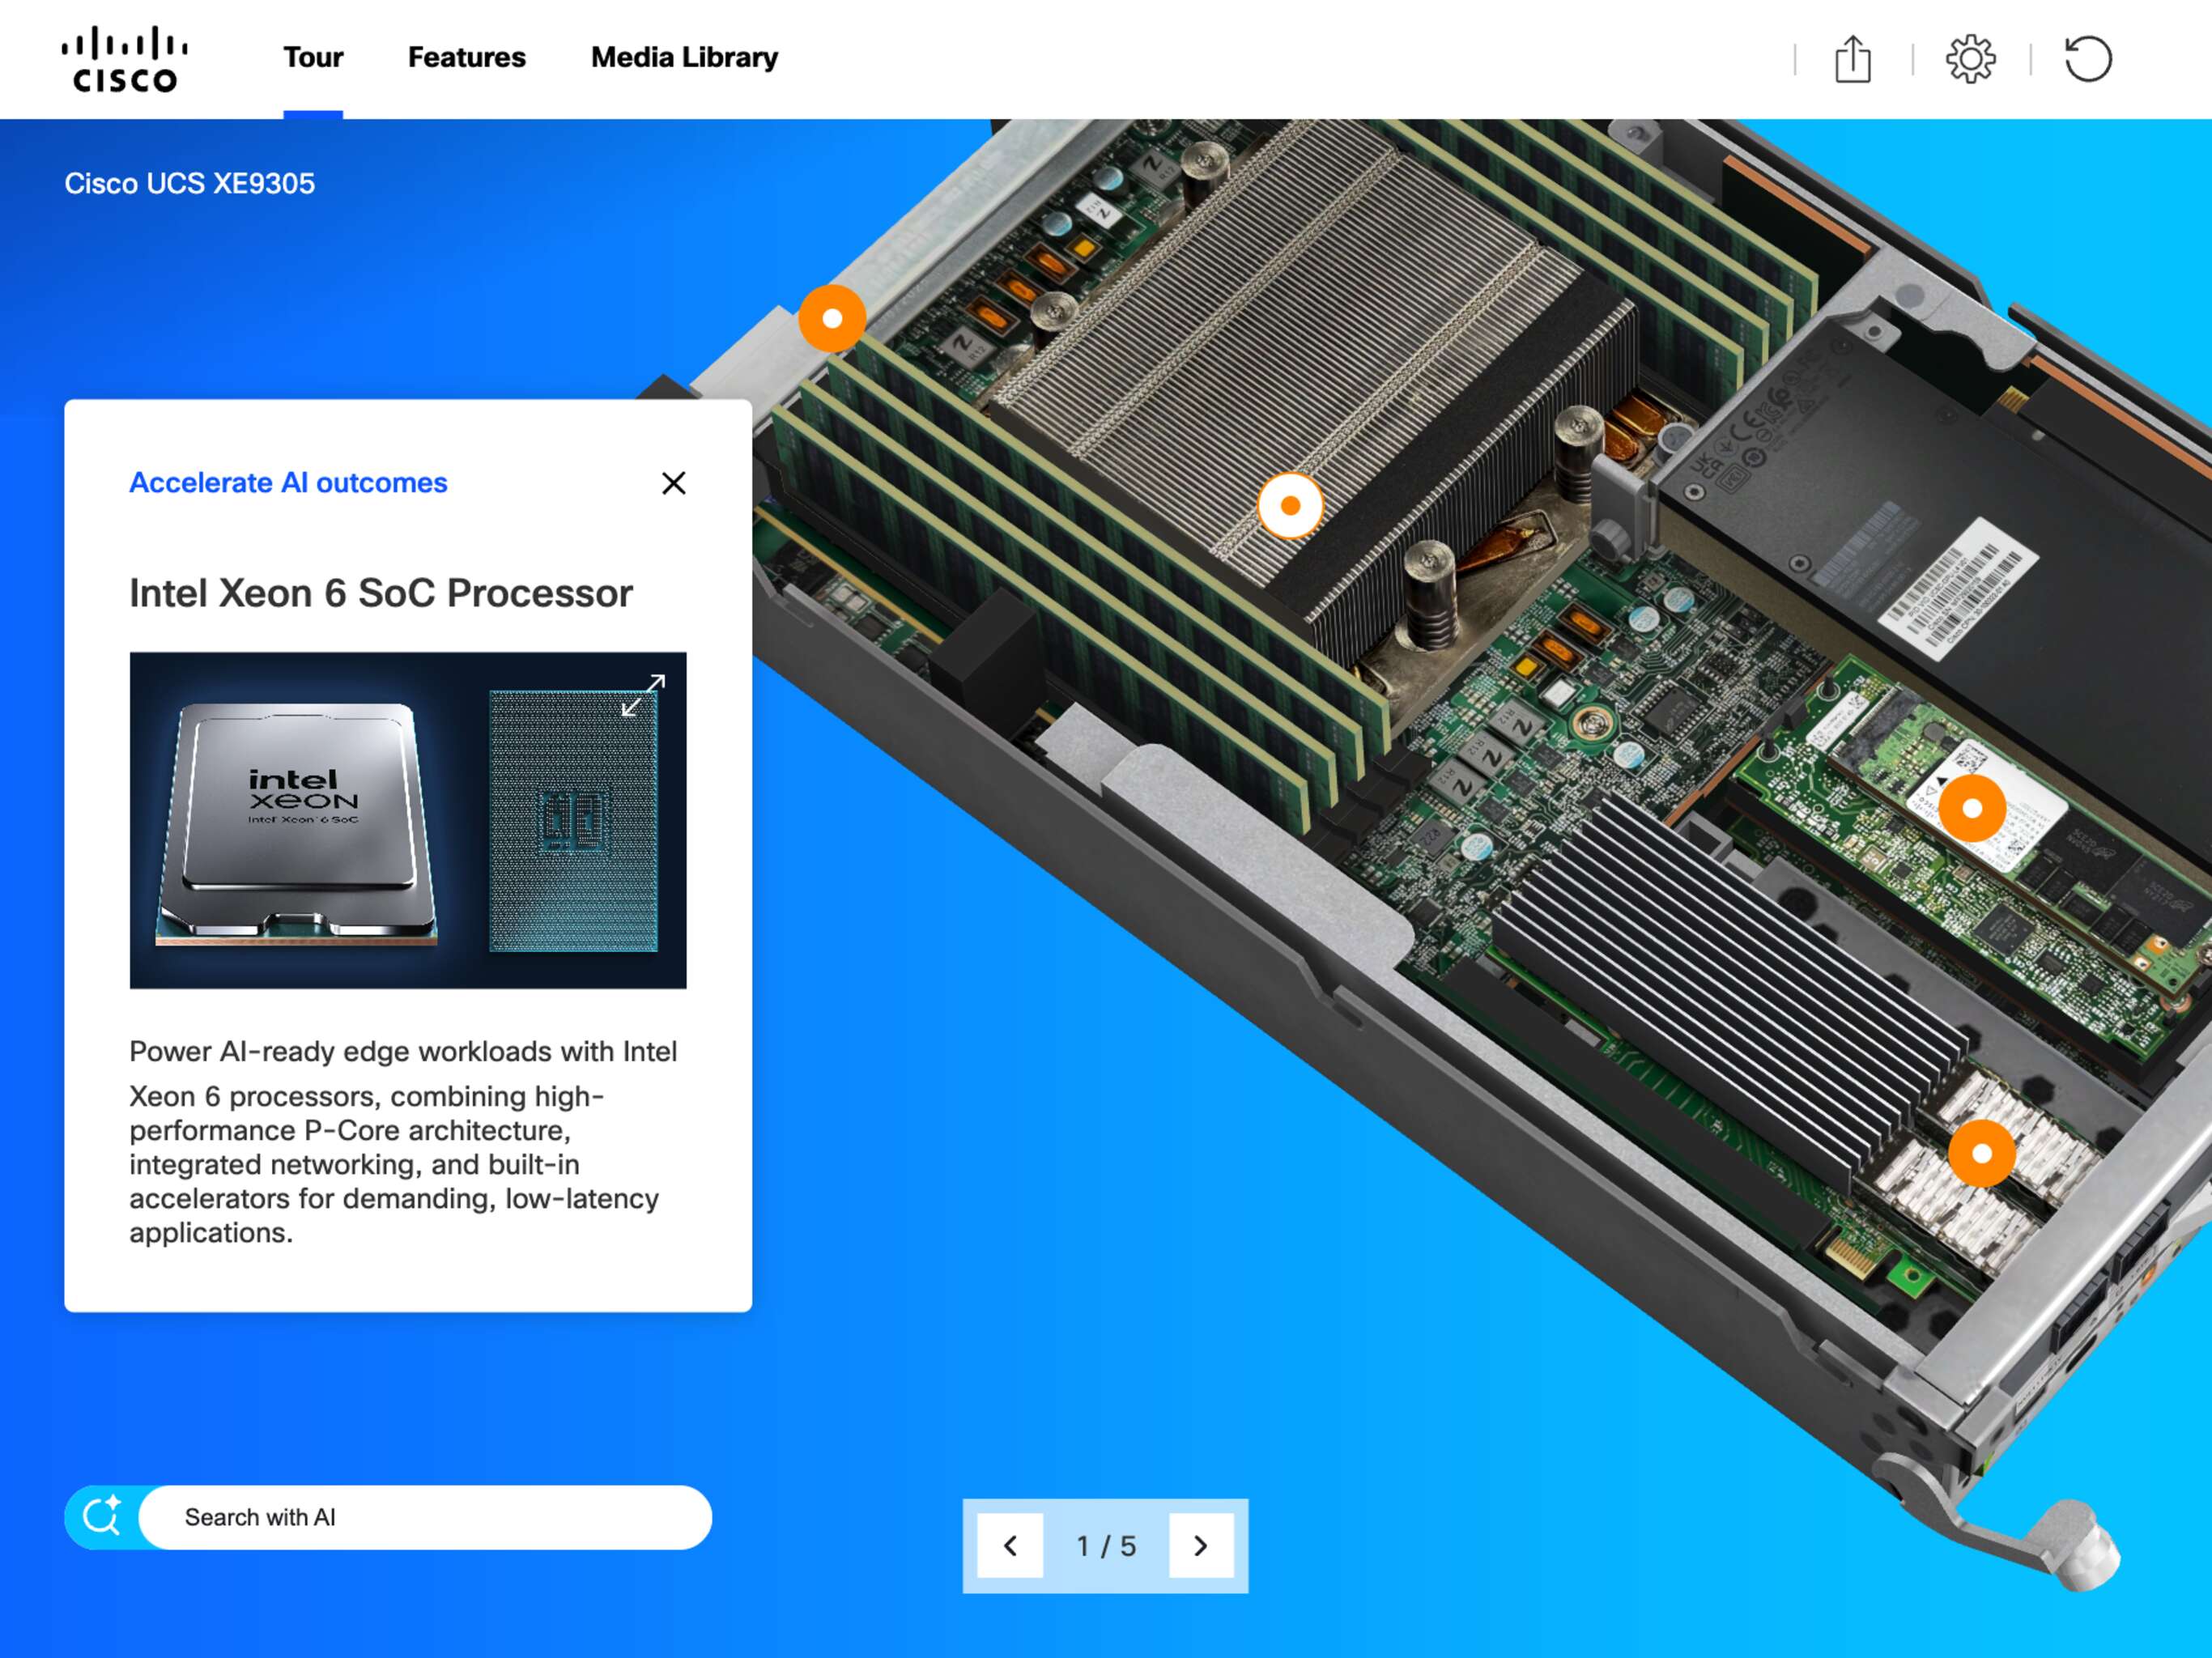Select the orange hotspot on the chassis edge

click(832, 318)
